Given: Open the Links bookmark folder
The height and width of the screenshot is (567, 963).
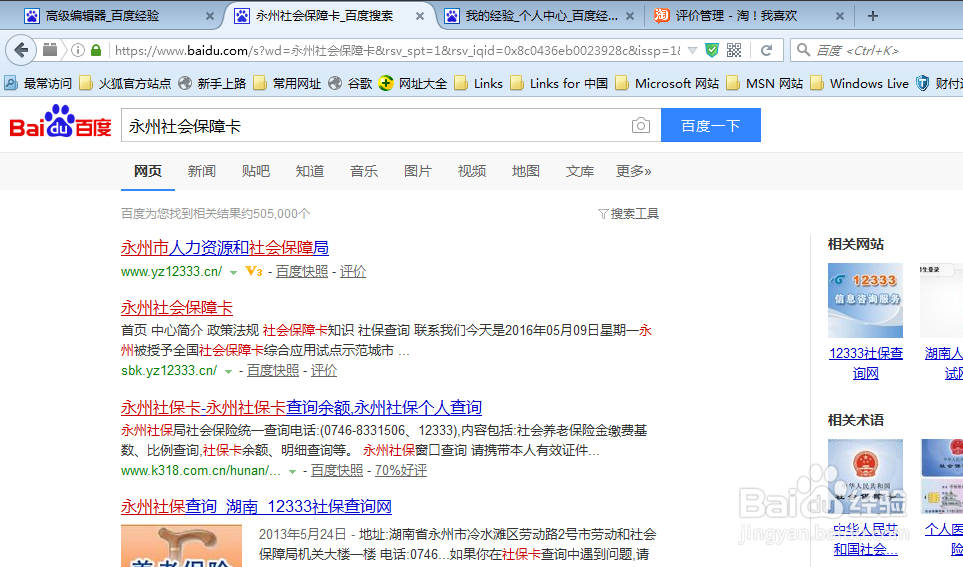Looking at the screenshot, I should 478,84.
